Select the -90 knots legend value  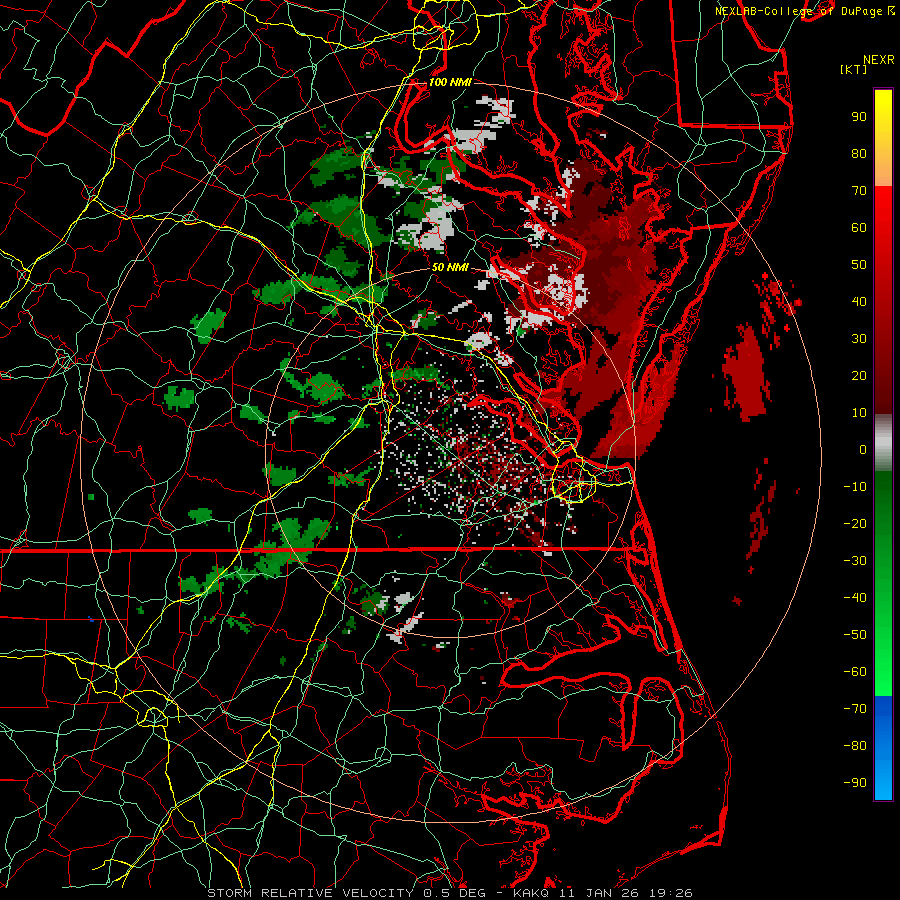tap(855, 783)
